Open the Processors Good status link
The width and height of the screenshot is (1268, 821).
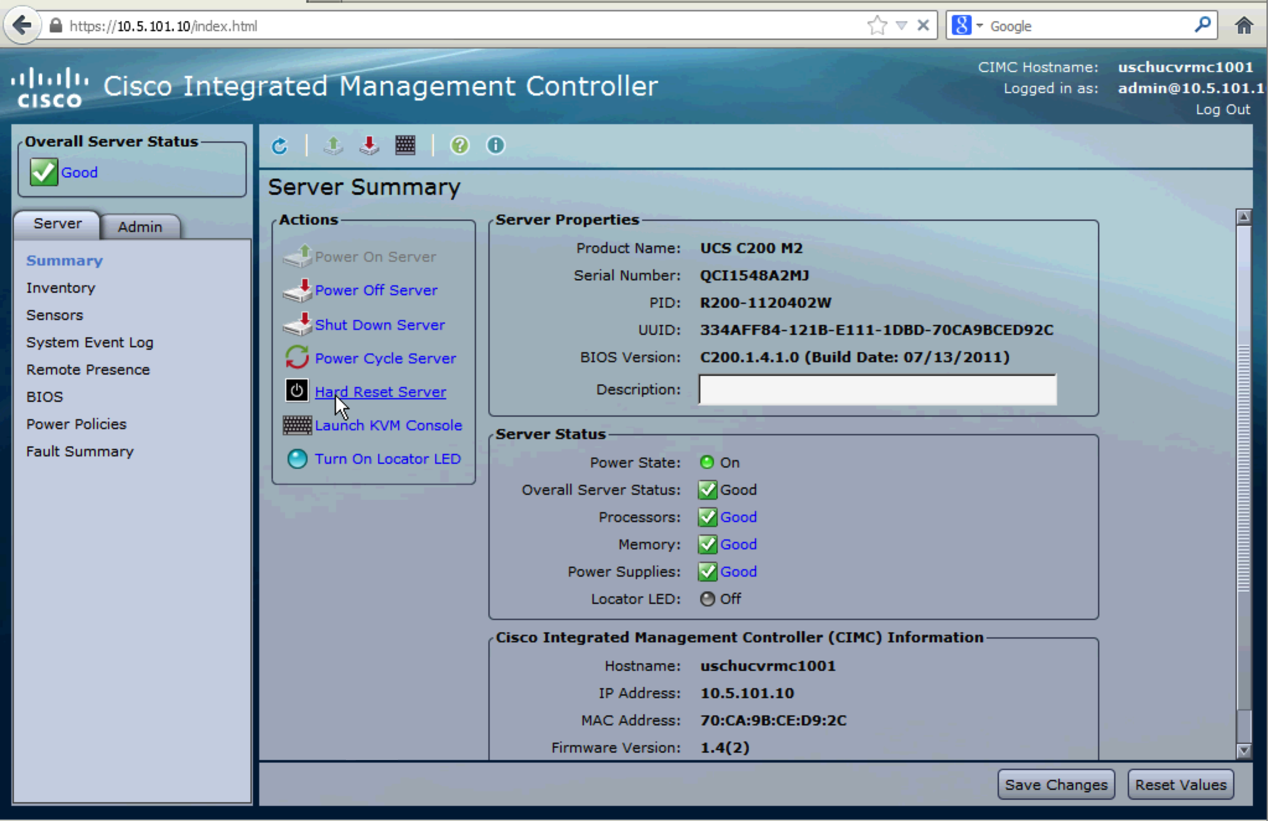coord(739,517)
